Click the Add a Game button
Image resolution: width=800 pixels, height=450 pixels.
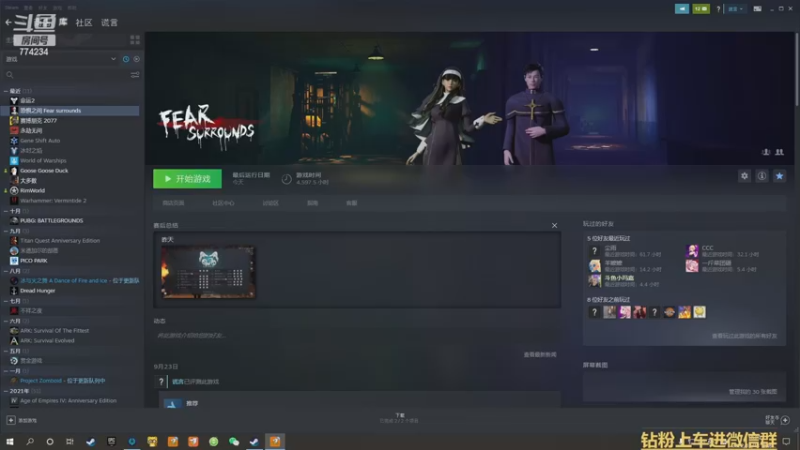[x=21, y=420]
